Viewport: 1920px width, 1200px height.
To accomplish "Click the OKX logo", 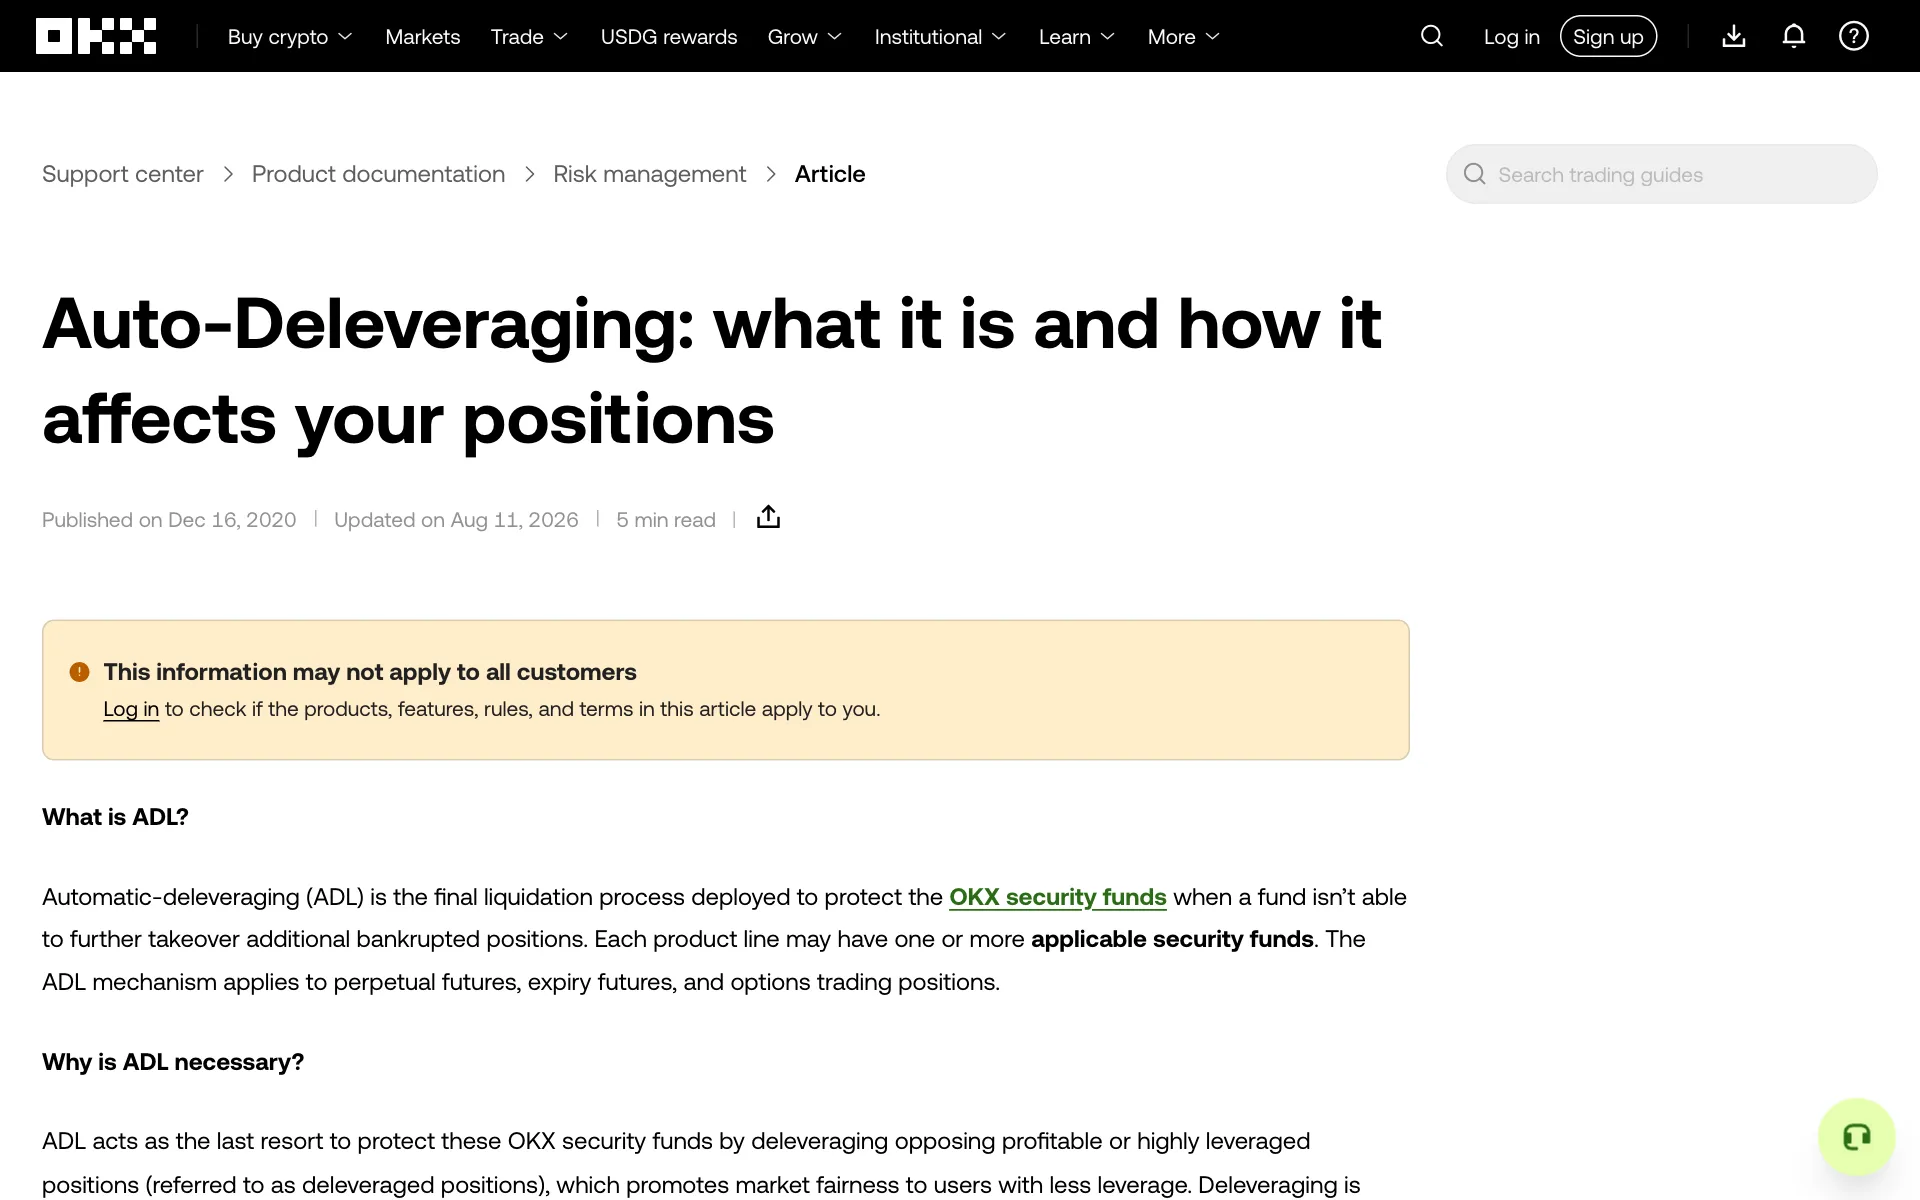I will point(96,36).
